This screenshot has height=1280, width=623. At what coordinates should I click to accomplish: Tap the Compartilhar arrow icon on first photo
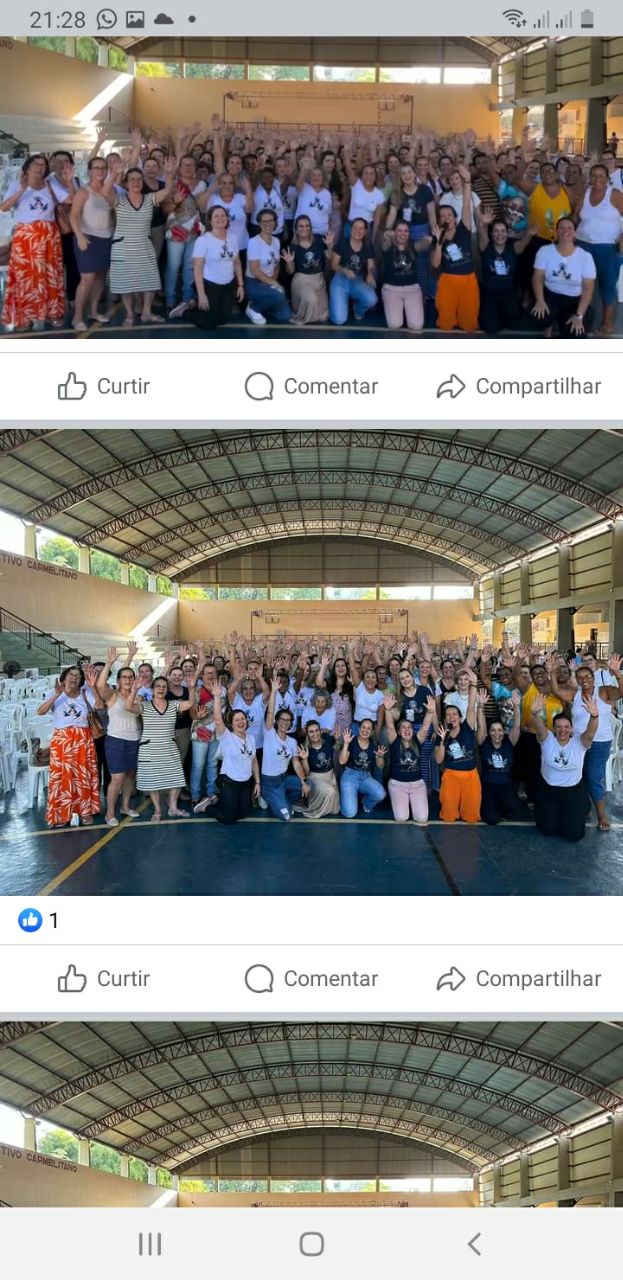[x=451, y=386]
